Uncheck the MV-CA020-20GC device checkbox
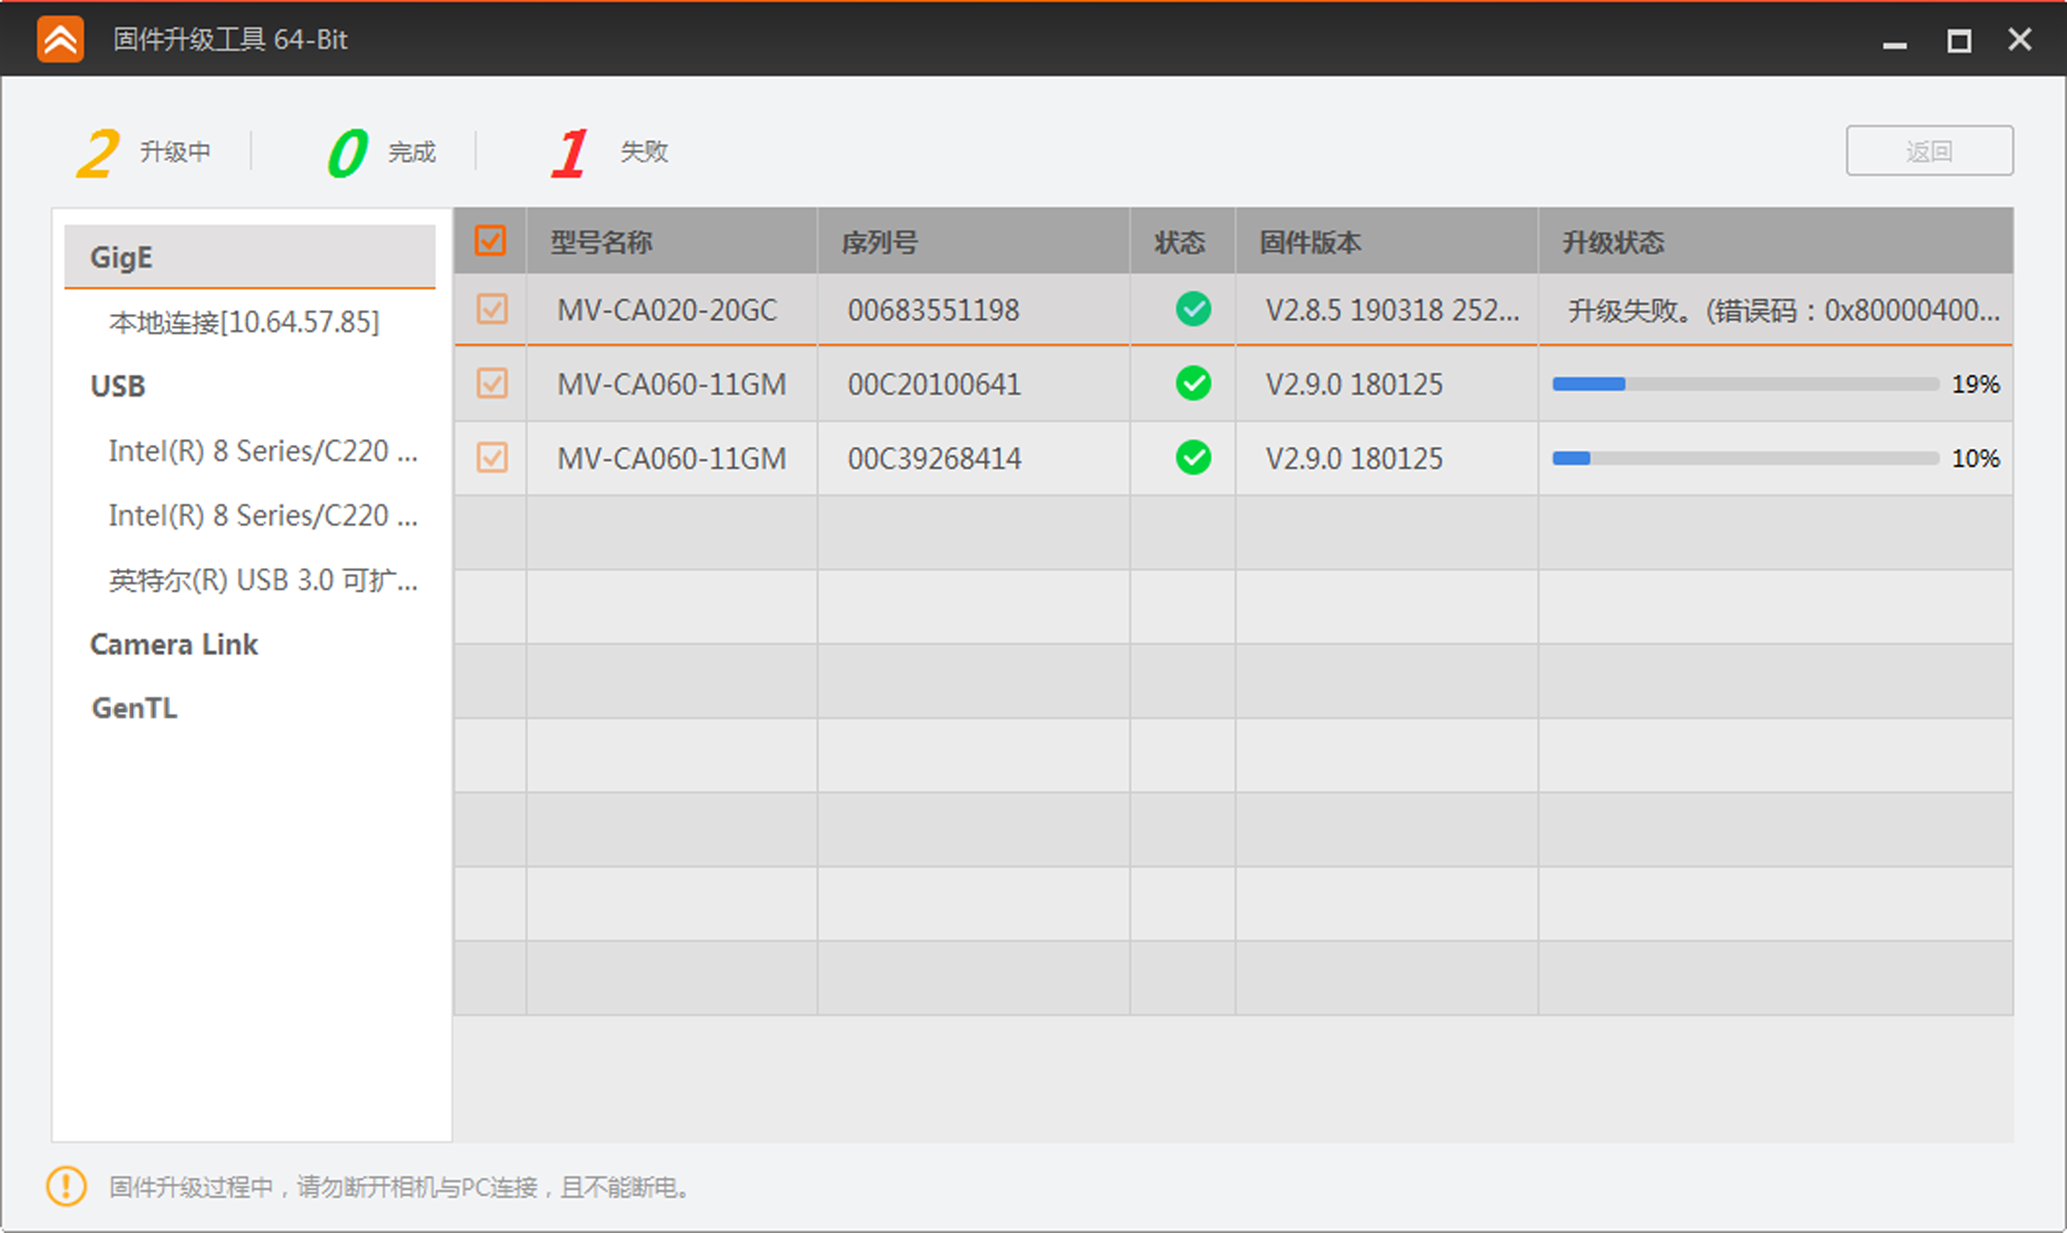 (x=491, y=309)
